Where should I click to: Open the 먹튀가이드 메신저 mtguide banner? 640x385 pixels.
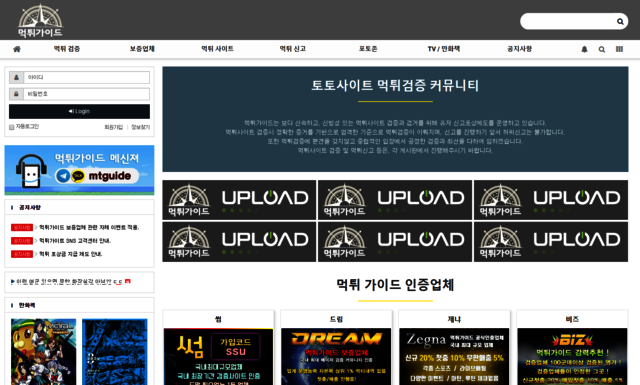coord(79,170)
